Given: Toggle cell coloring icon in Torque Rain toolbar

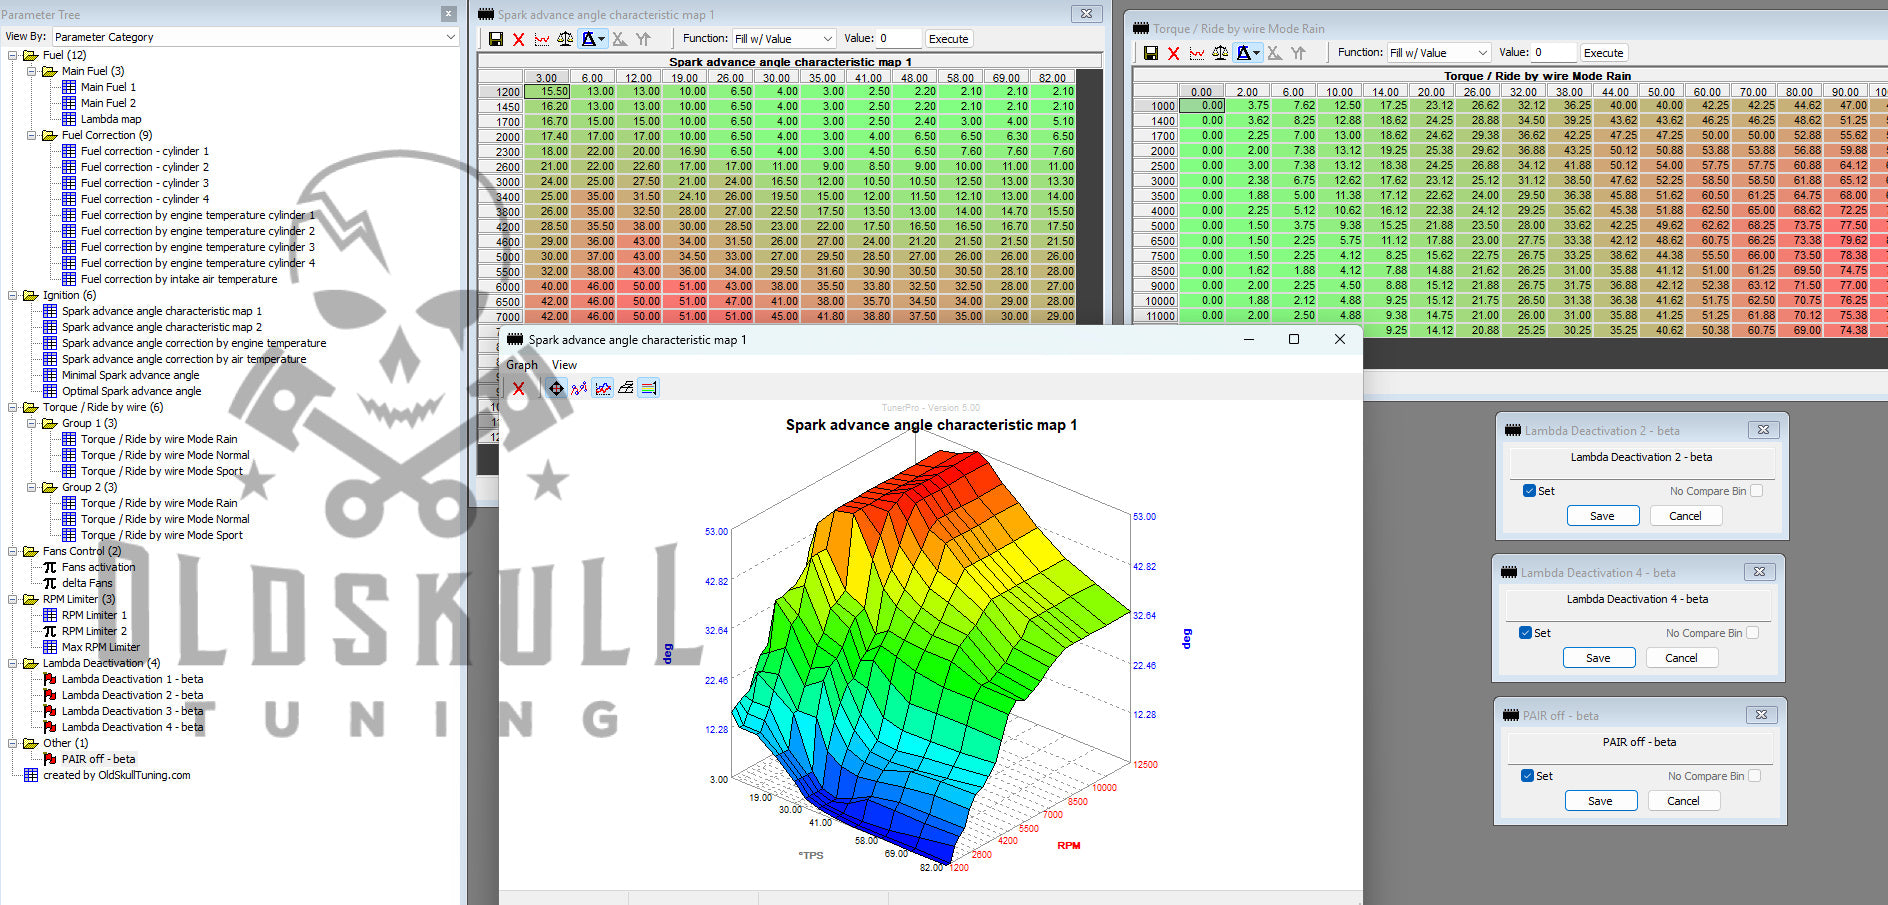Looking at the screenshot, I should (1248, 53).
